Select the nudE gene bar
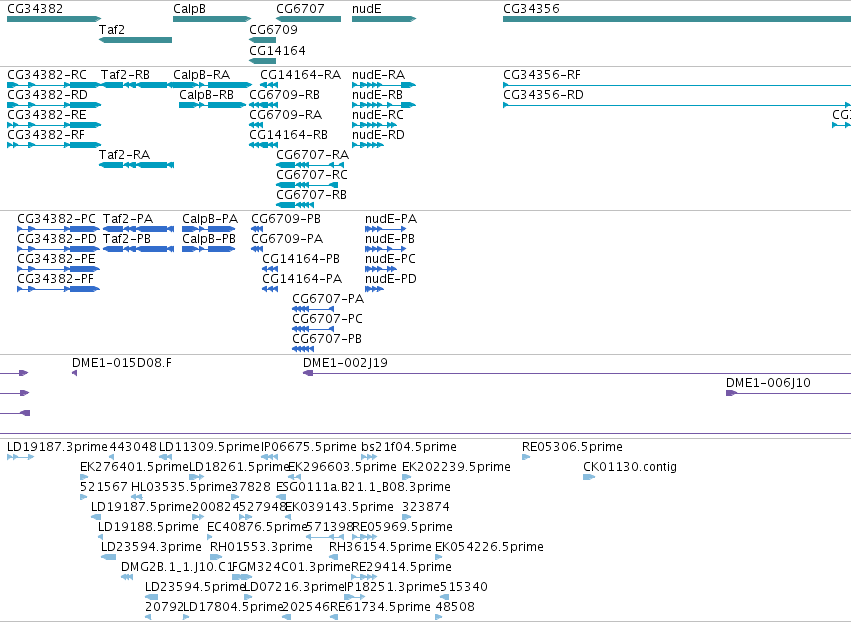The height and width of the screenshot is (622, 851). [384, 19]
